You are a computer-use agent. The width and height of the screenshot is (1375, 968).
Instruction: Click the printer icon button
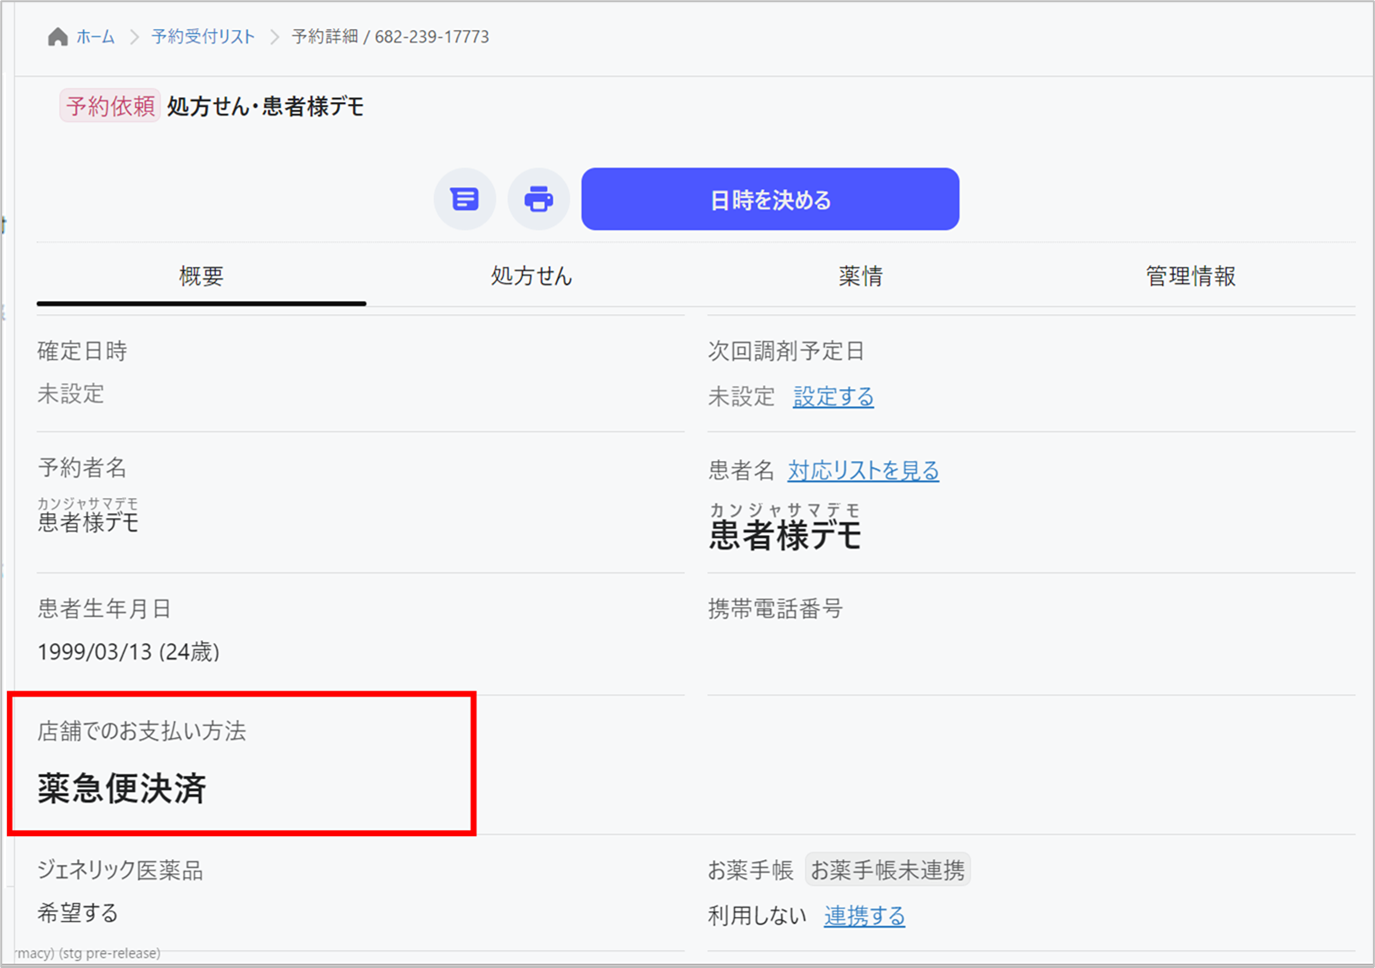click(538, 199)
